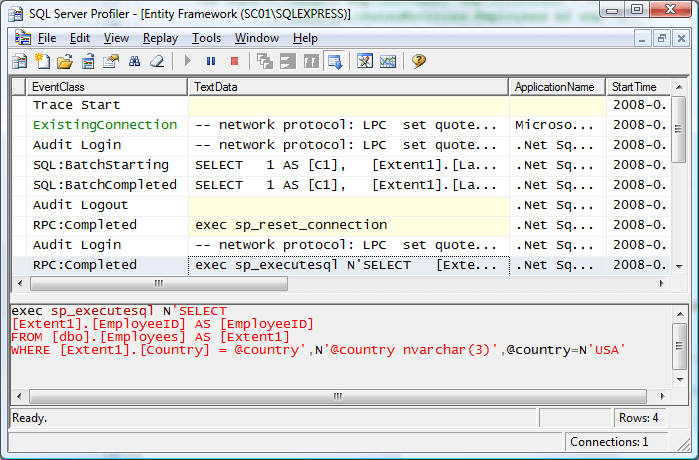Start the trace with the play button
The width and height of the screenshot is (699, 460).
coord(188,61)
